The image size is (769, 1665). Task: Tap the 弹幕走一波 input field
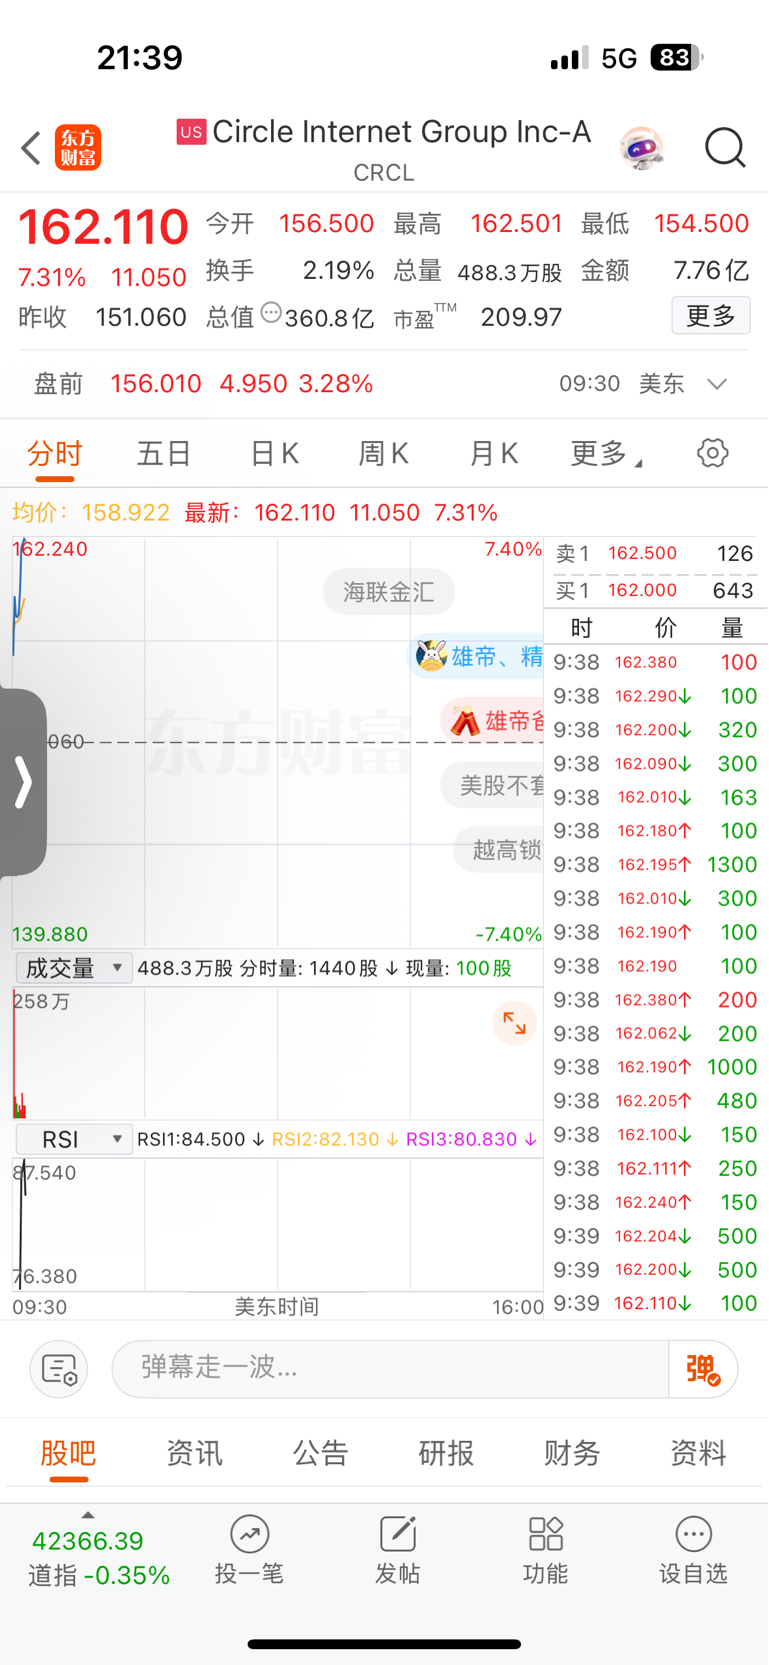click(x=390, y=1368)
